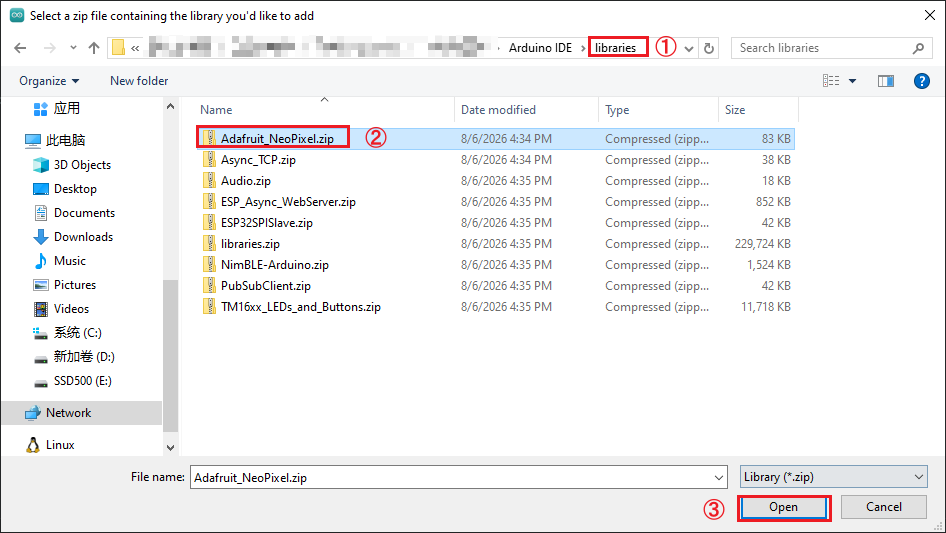Click the File name input field
946x533 pixels.
451,477
